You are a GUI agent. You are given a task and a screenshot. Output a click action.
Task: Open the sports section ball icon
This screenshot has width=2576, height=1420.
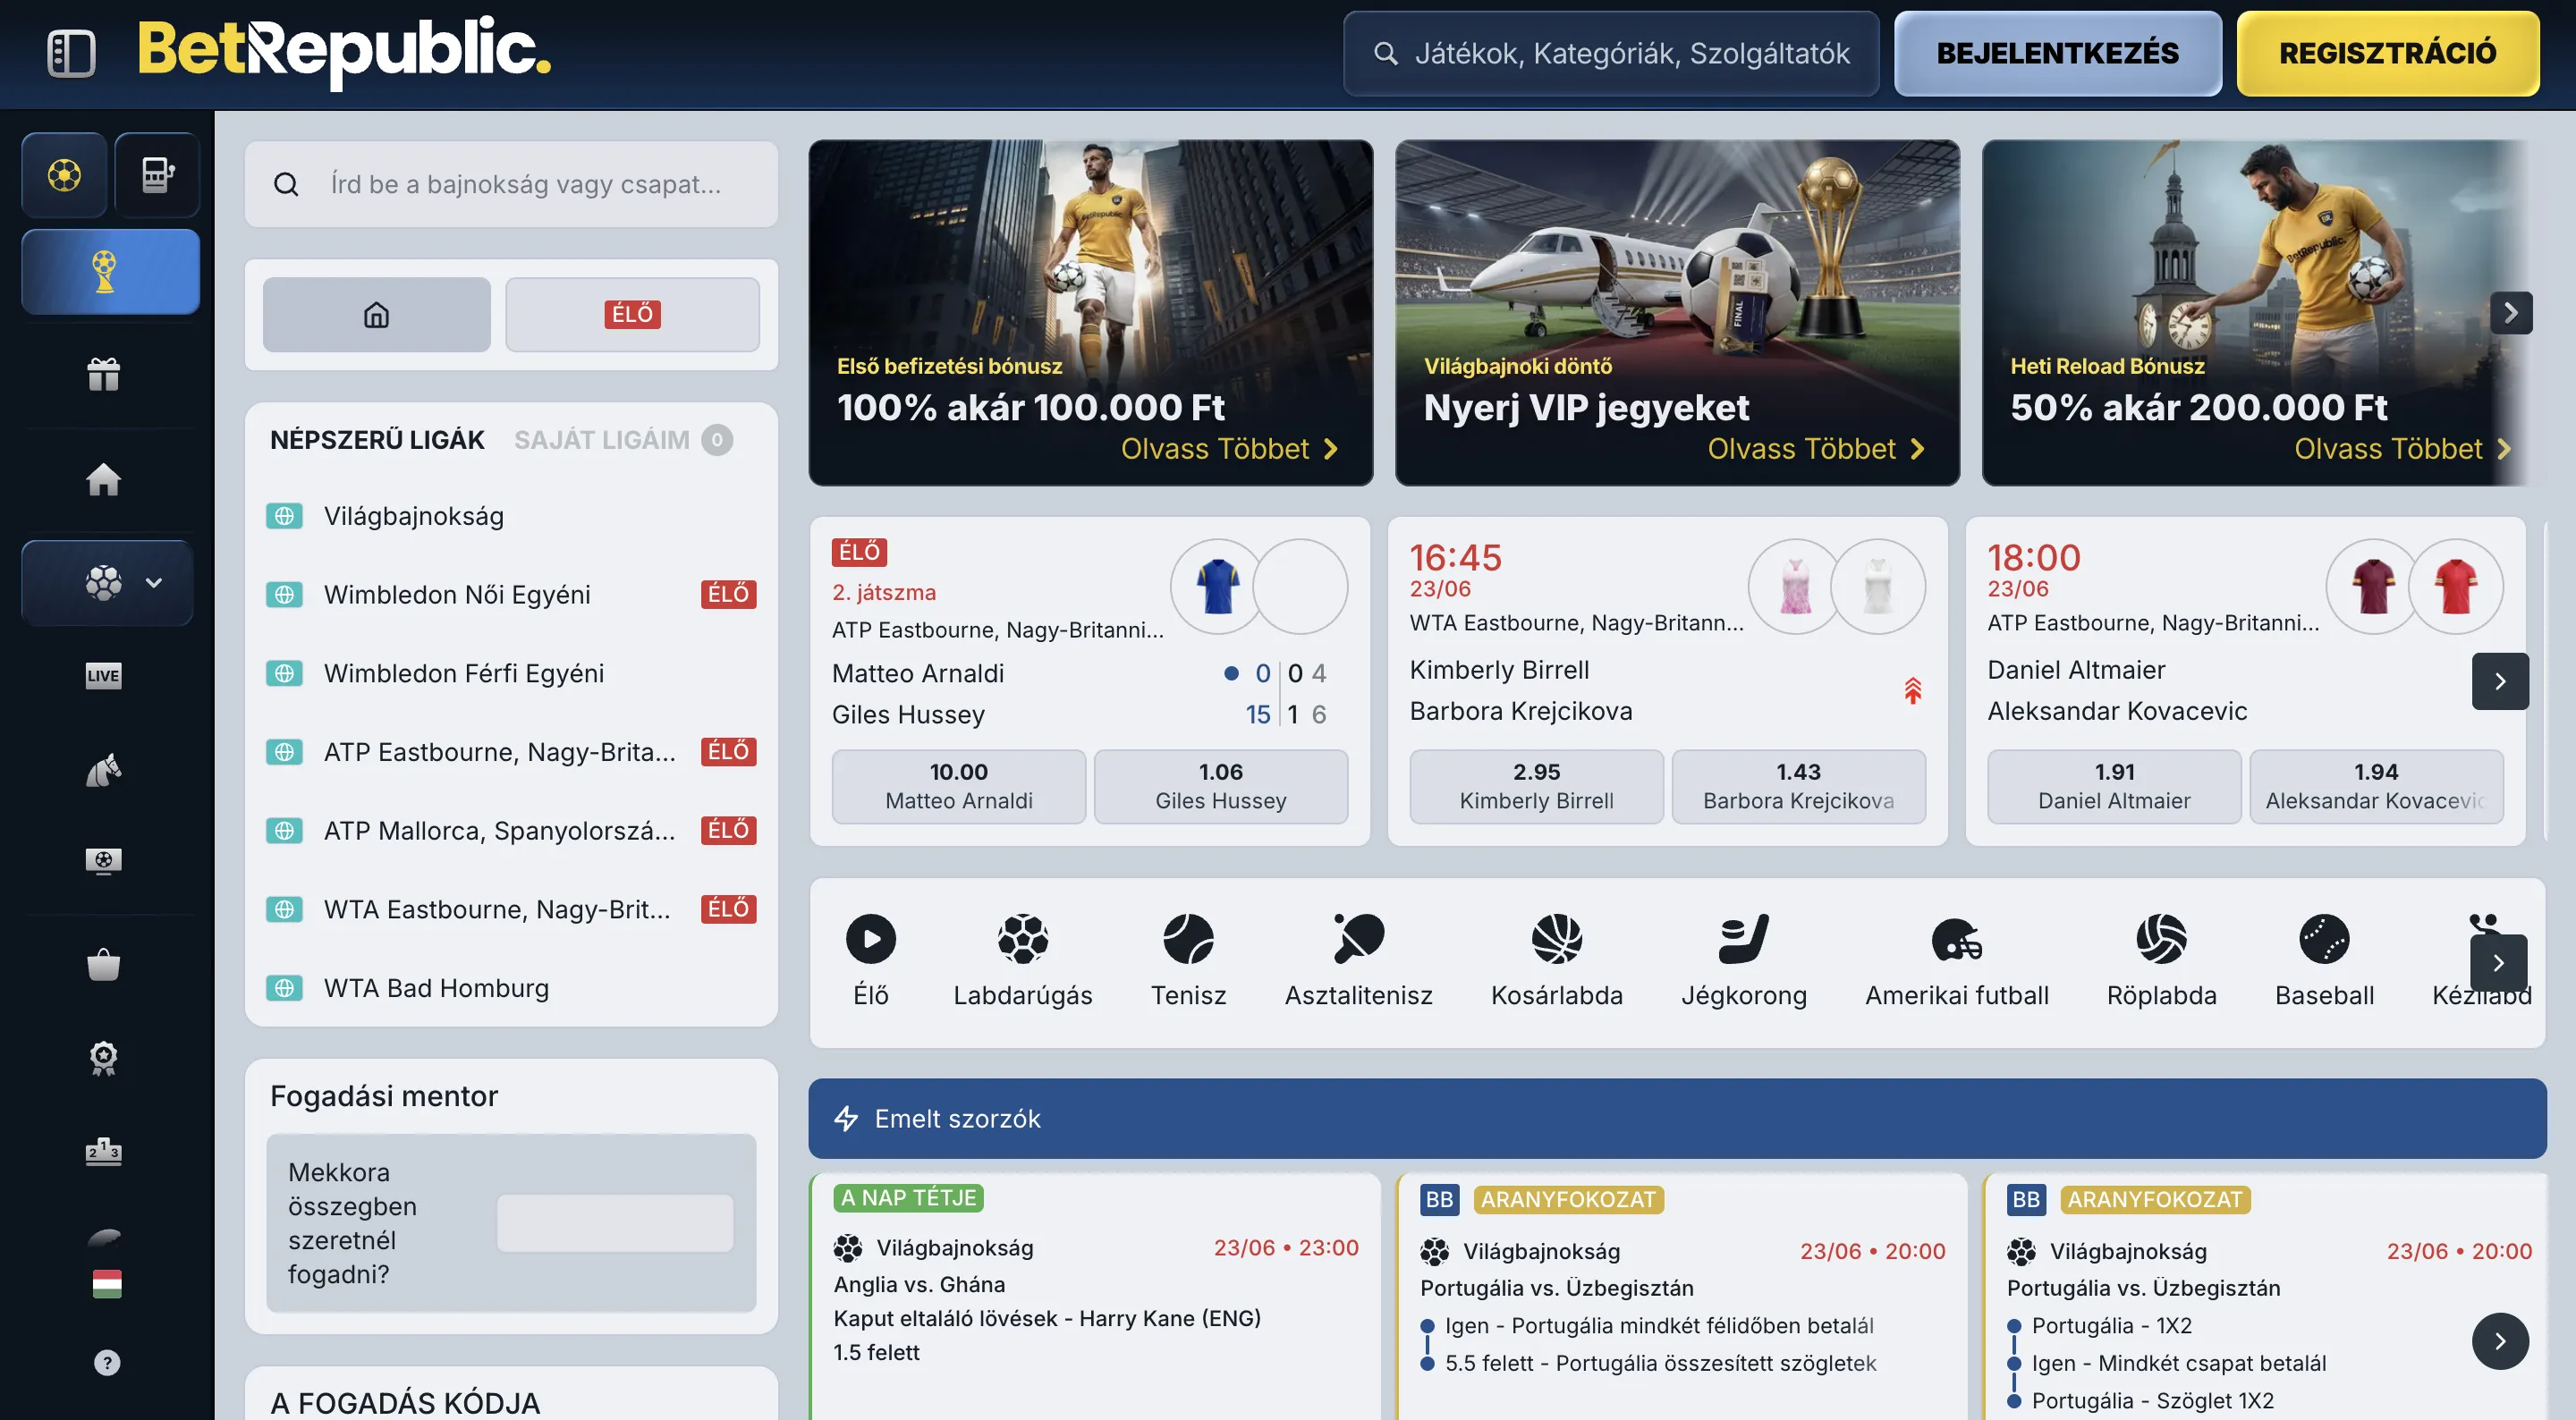pyautogui.click(x=64, y=175)
